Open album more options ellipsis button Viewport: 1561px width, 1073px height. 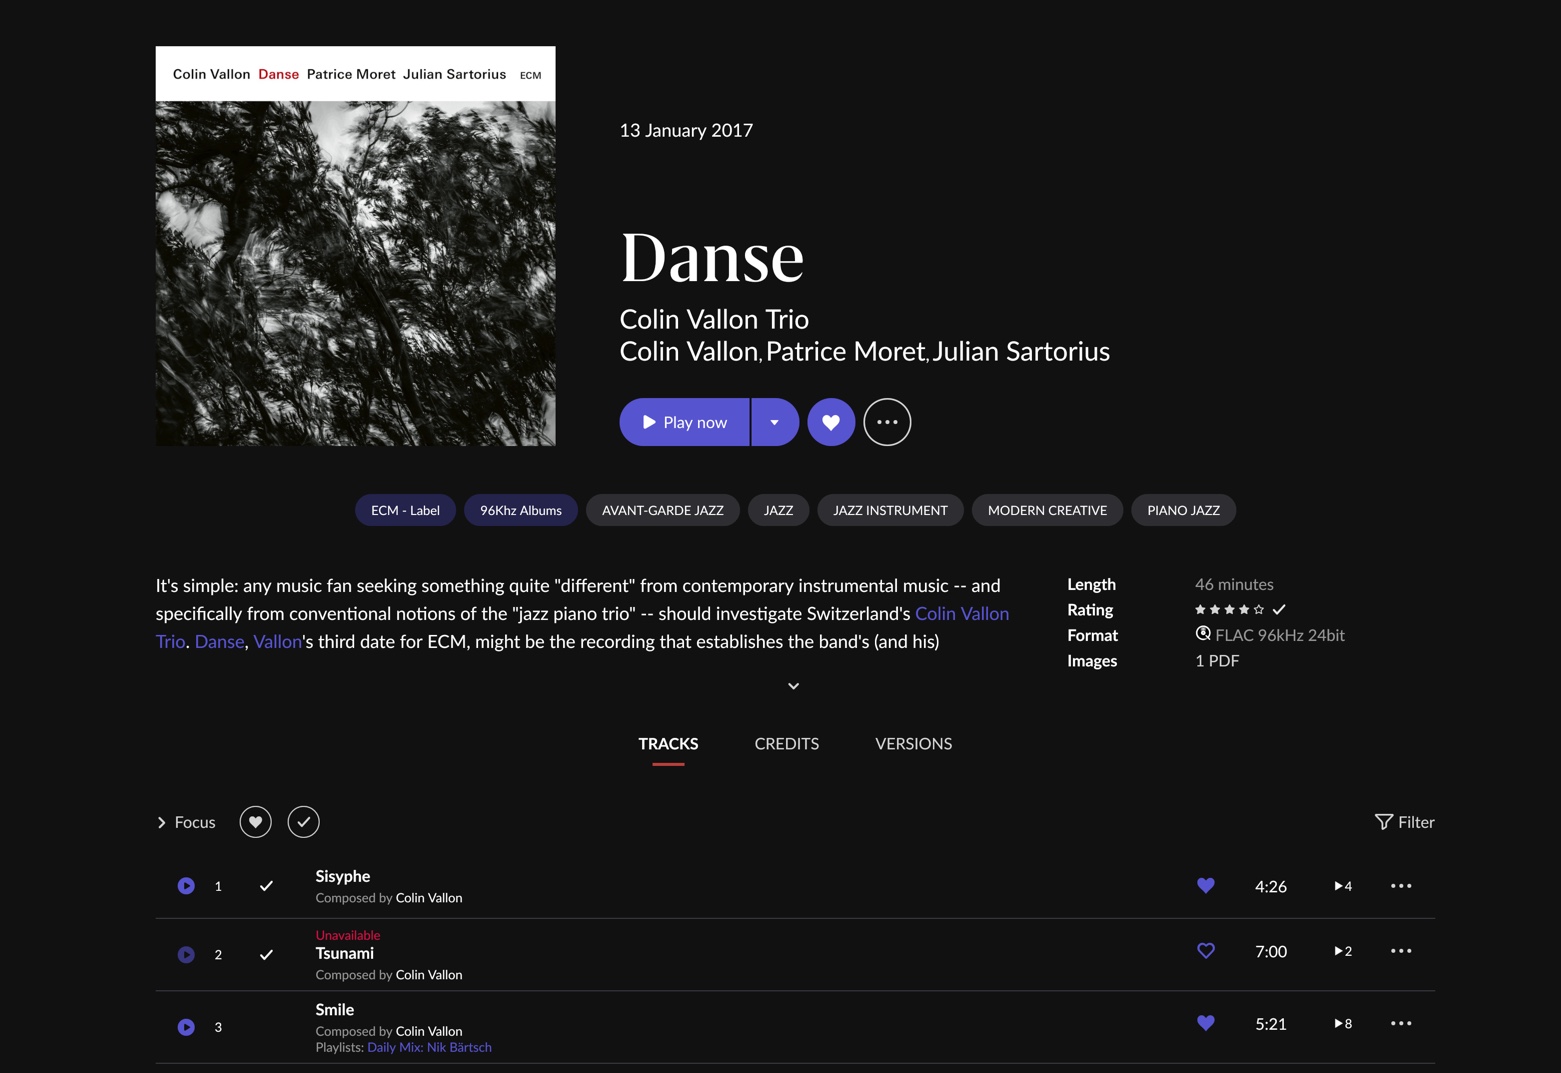(887, 422)
